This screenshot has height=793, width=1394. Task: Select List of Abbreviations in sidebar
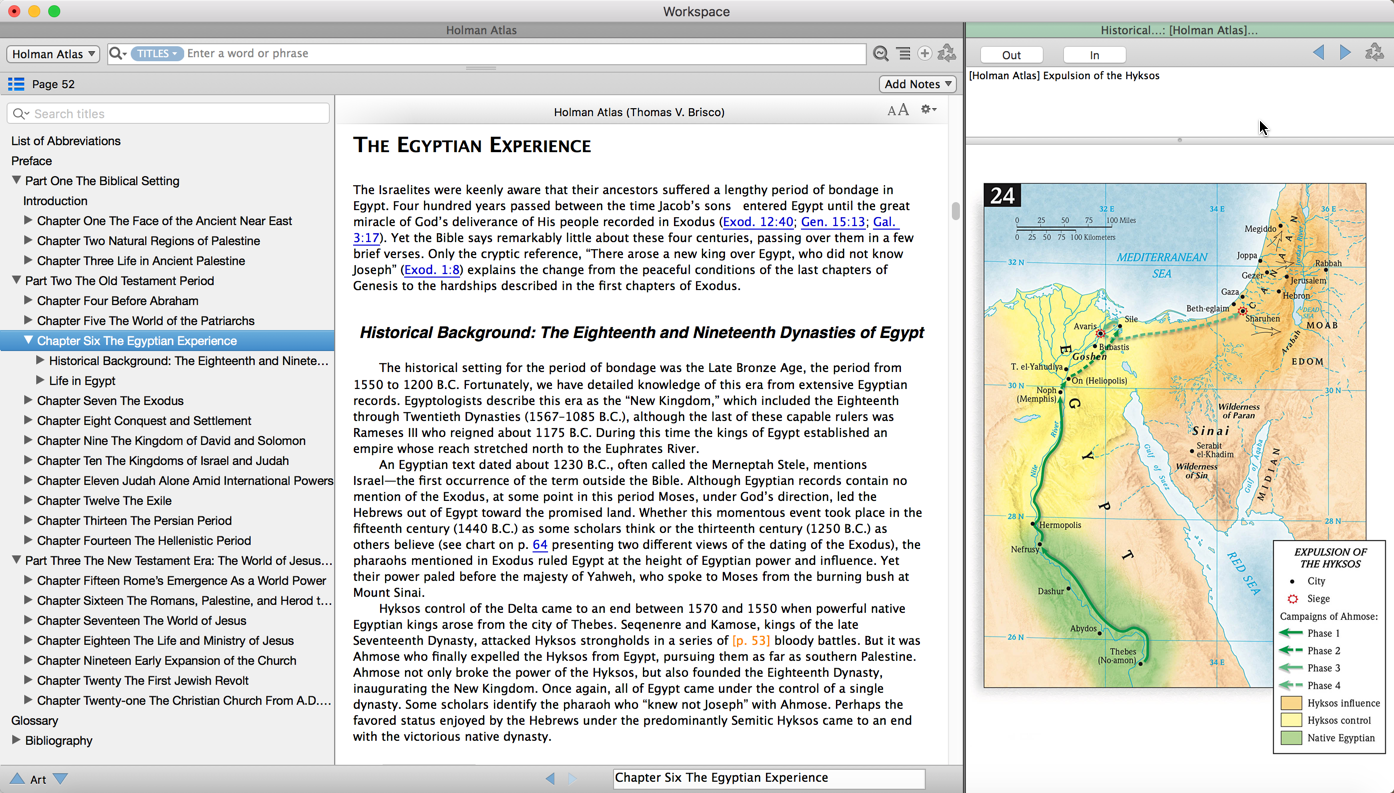66,141
